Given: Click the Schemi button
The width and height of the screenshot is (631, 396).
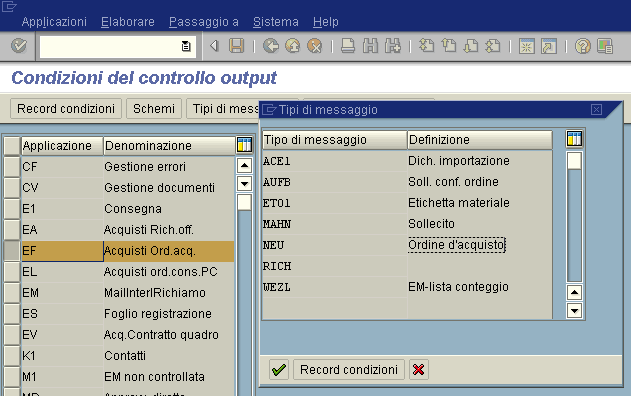Looking at the screenshot, I should 154,109.
